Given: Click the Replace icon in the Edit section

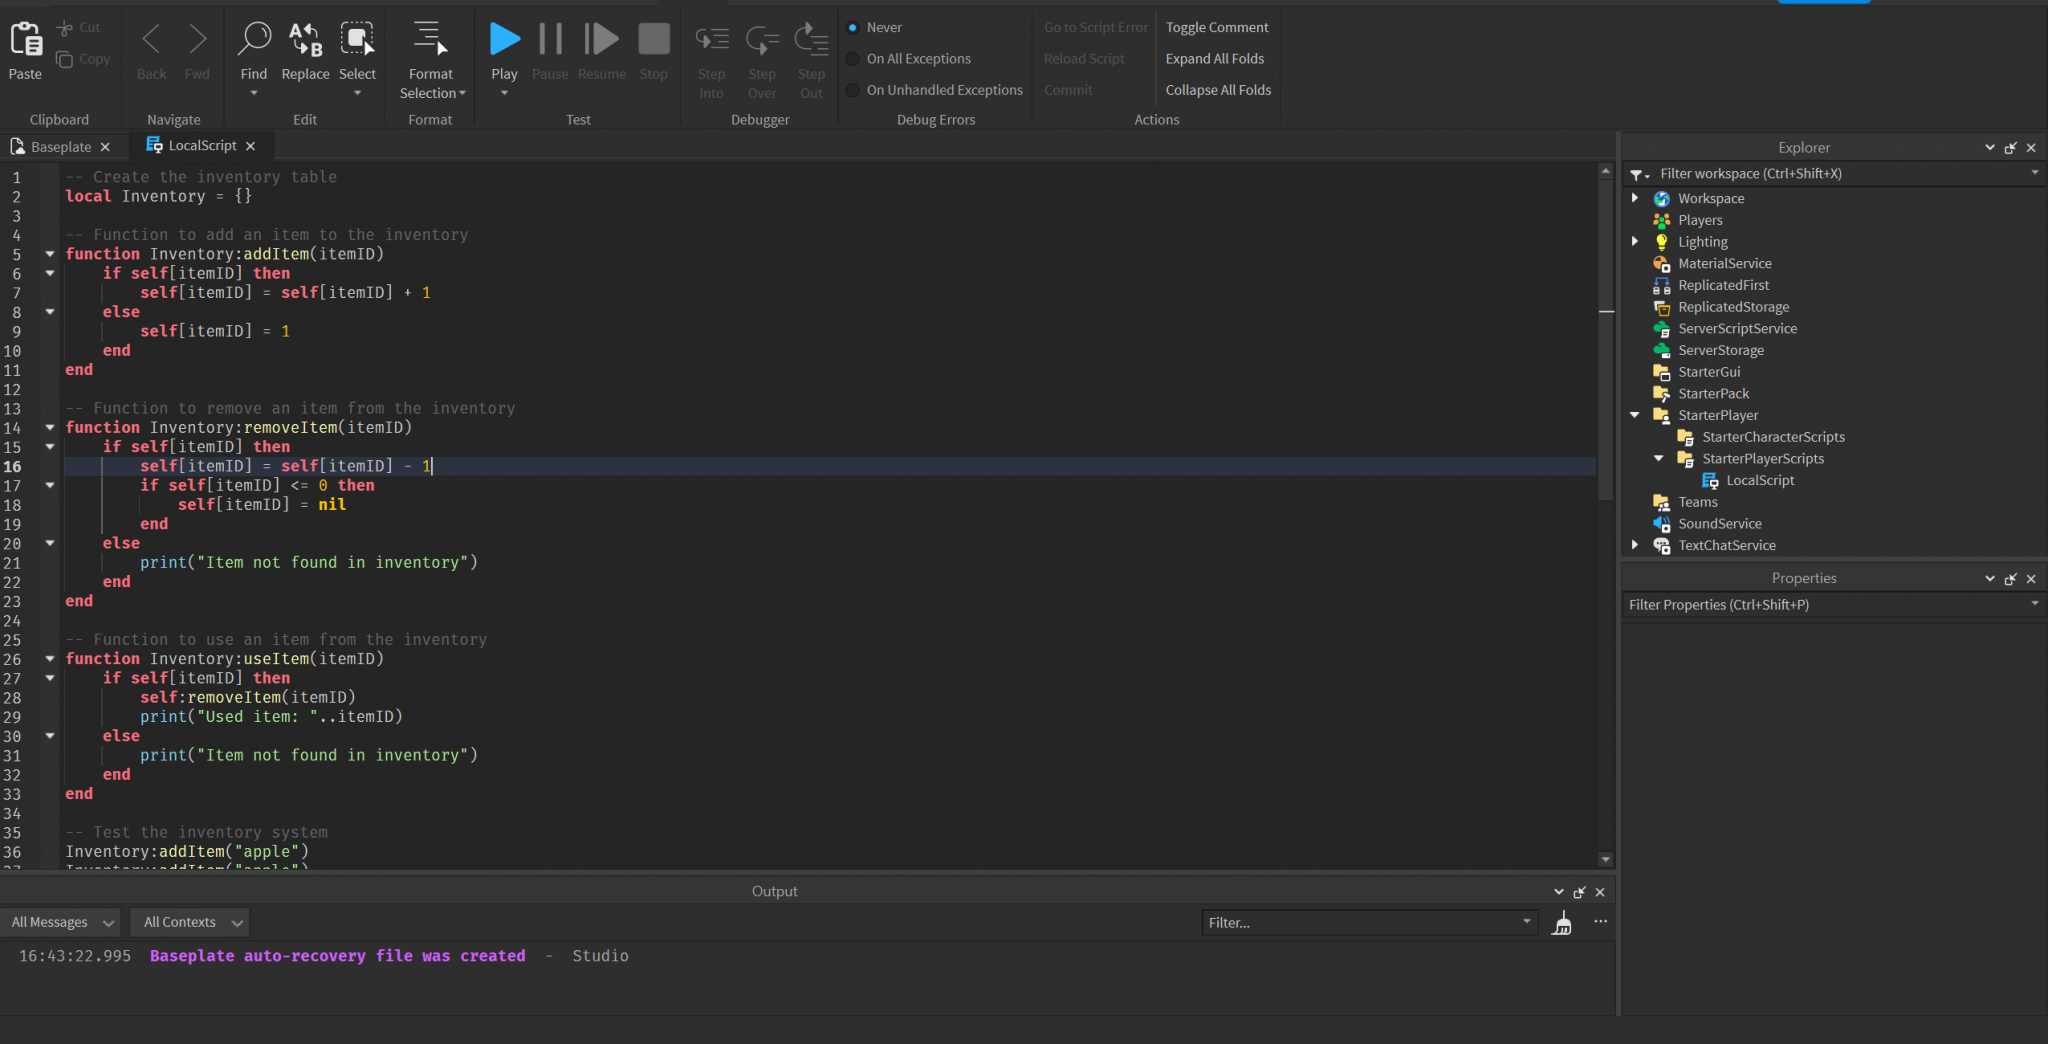Looking at the screenshot, I should pos(305,42).
